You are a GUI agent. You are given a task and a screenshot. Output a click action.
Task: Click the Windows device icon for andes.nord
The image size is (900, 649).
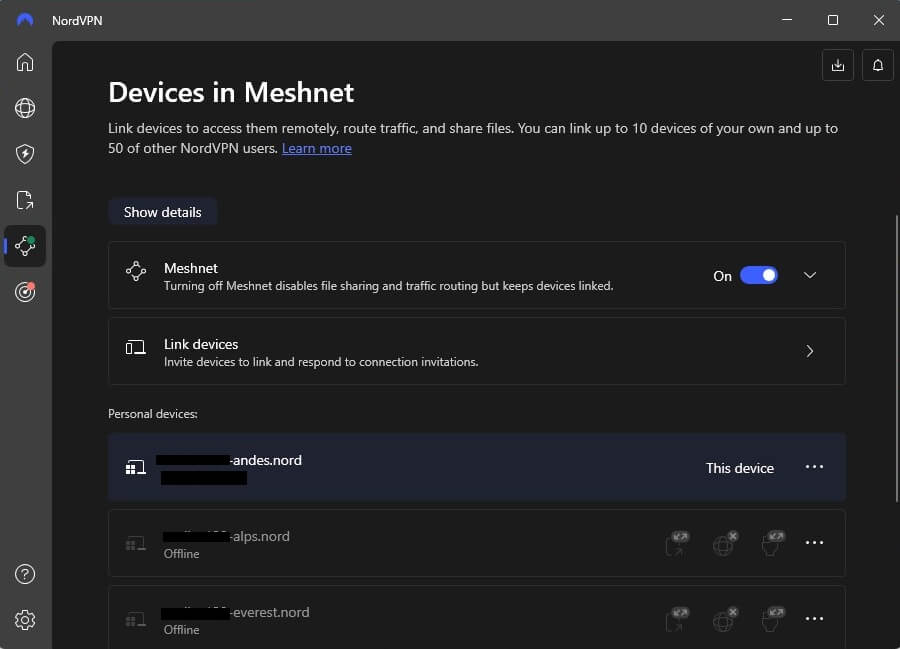point(135,467)
